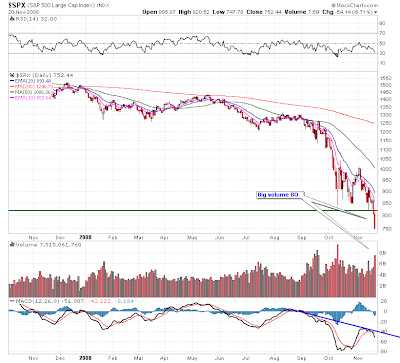This screenshot has height=363, width=400.
Task: Click the 8B label on the volume axis
Action: pos(382,253)
